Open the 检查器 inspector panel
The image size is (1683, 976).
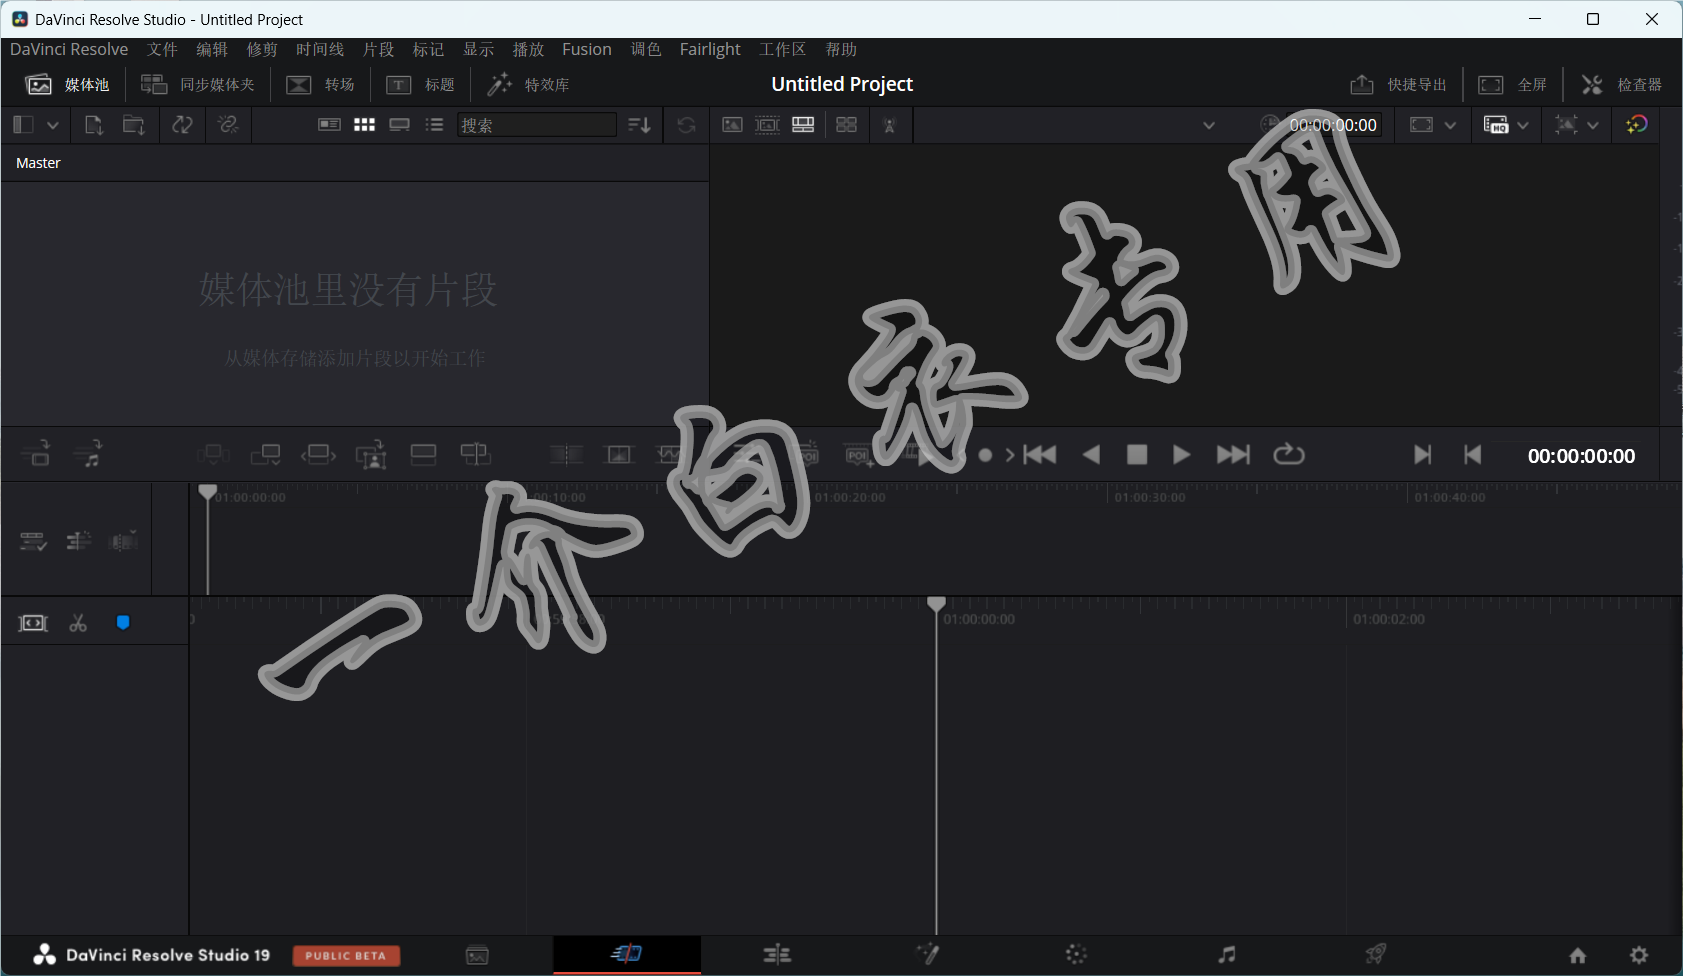[1622, 85]
